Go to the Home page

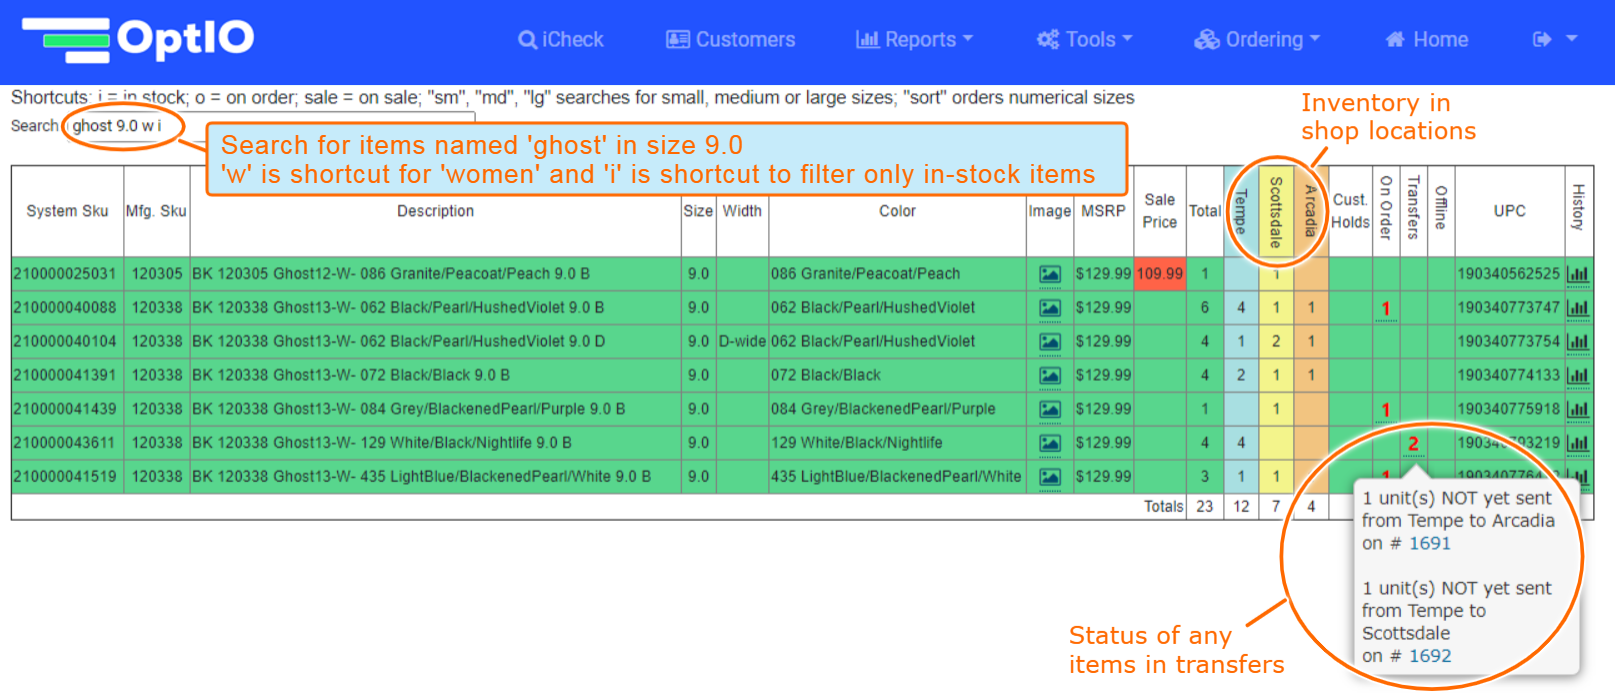point(1427,40)
